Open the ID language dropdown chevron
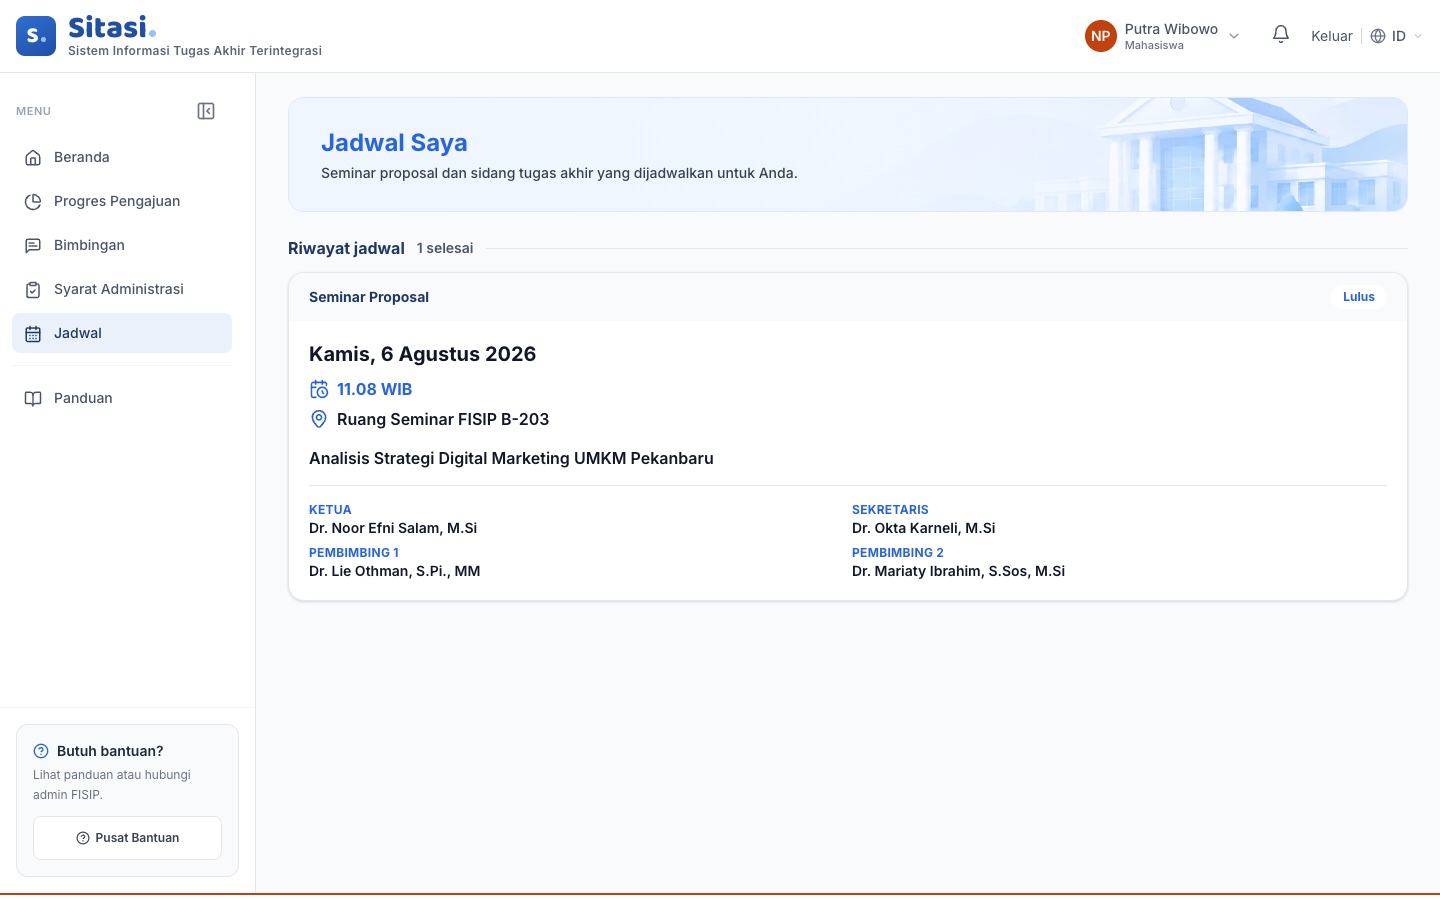Screen dimensions: 1440x900 tap(1418, 36)
